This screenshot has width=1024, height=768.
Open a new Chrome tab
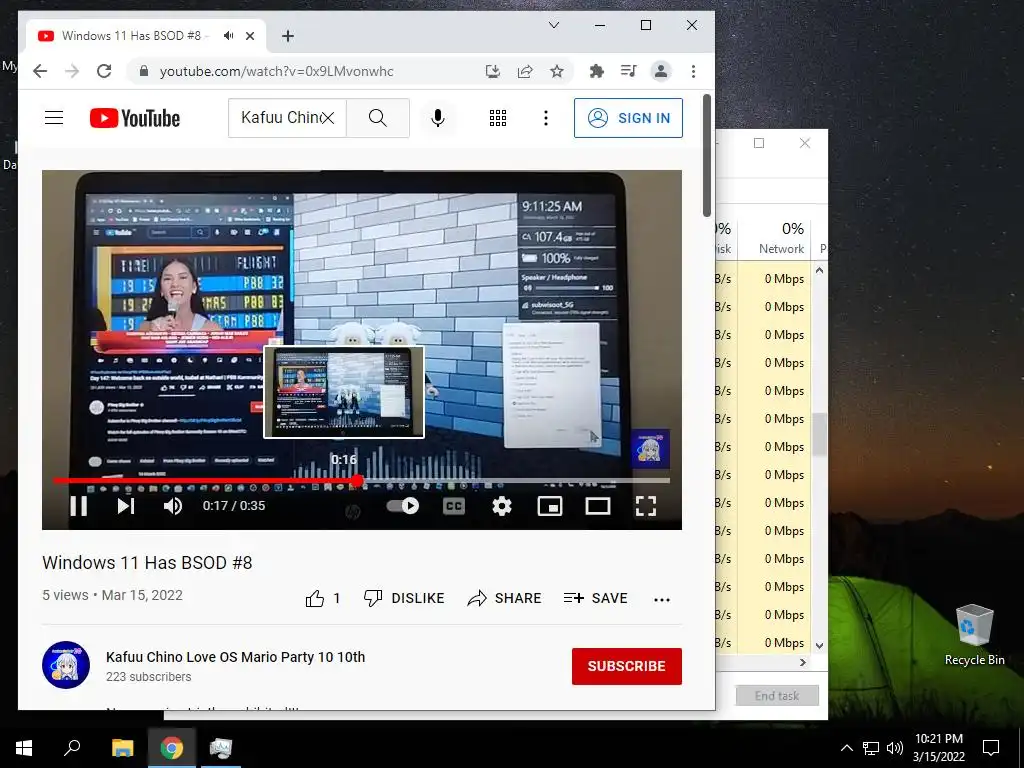tap(288, 36)
